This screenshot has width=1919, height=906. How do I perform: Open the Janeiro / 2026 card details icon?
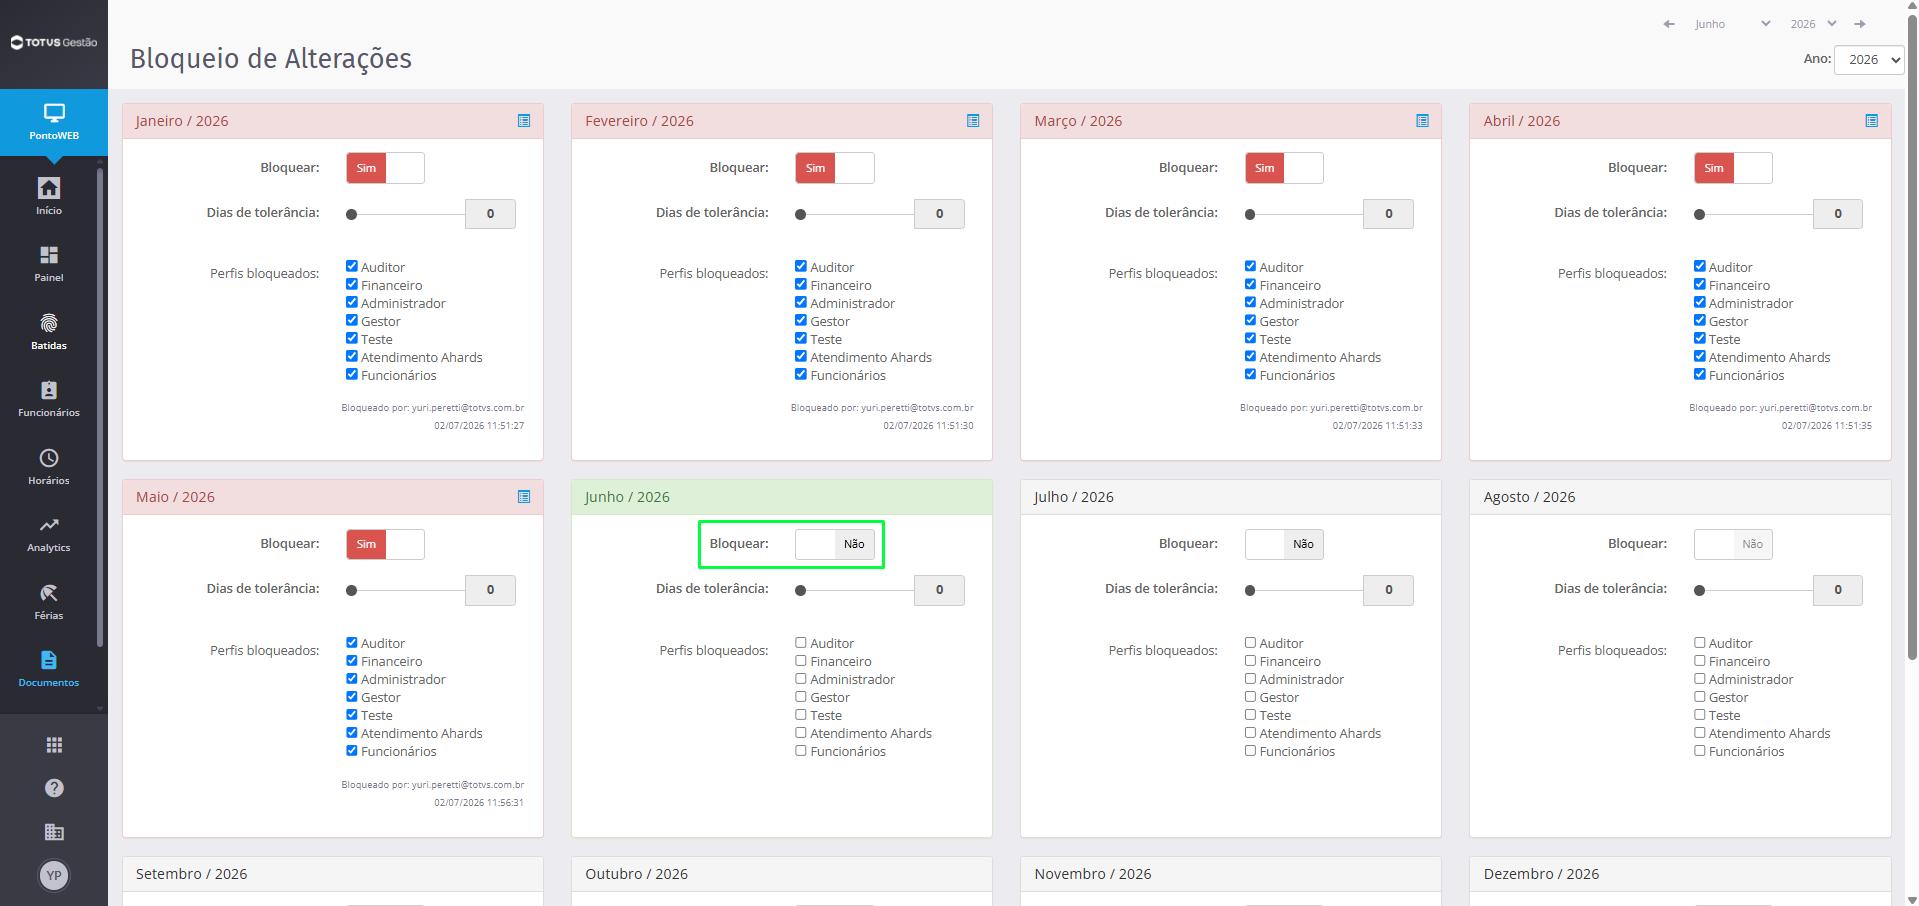point(524,121)
